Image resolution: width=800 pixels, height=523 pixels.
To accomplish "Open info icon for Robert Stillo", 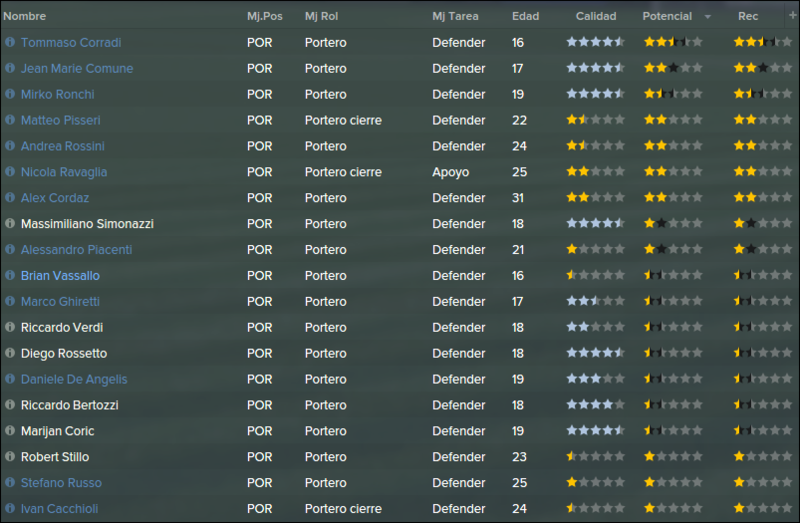I will pyautogui.click(x=10, y=456).
